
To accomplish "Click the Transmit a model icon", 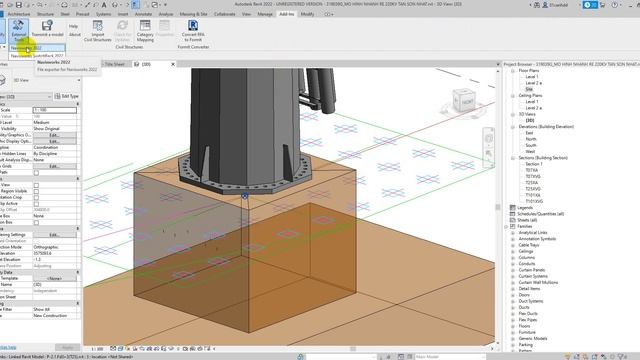I will [x=47, y=26].
